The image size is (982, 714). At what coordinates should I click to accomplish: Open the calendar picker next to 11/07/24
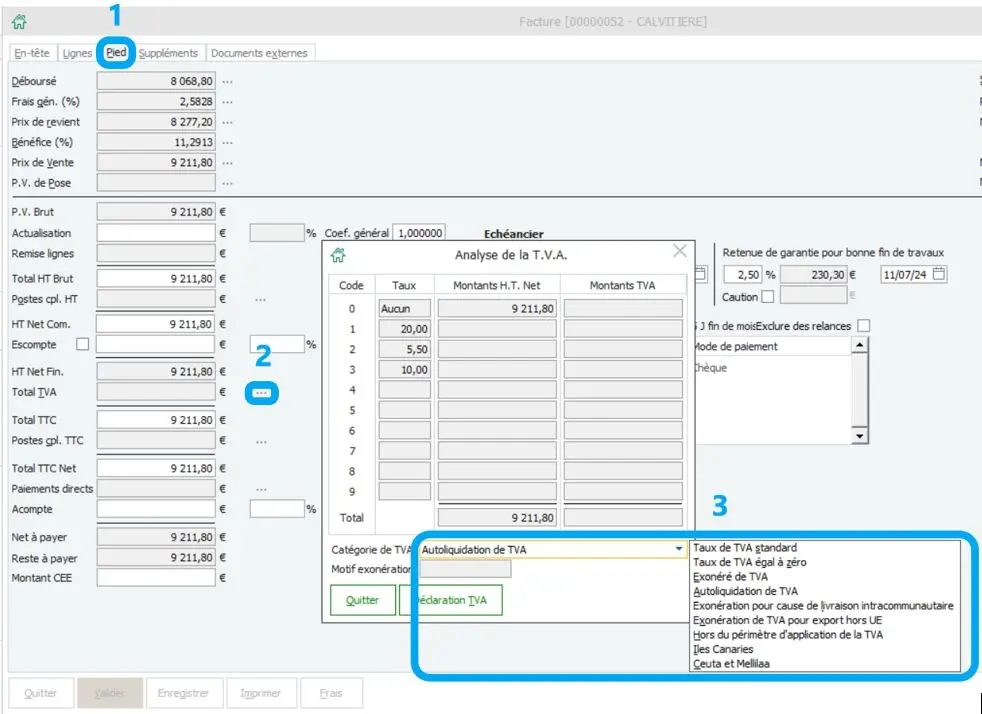point(939,274)
